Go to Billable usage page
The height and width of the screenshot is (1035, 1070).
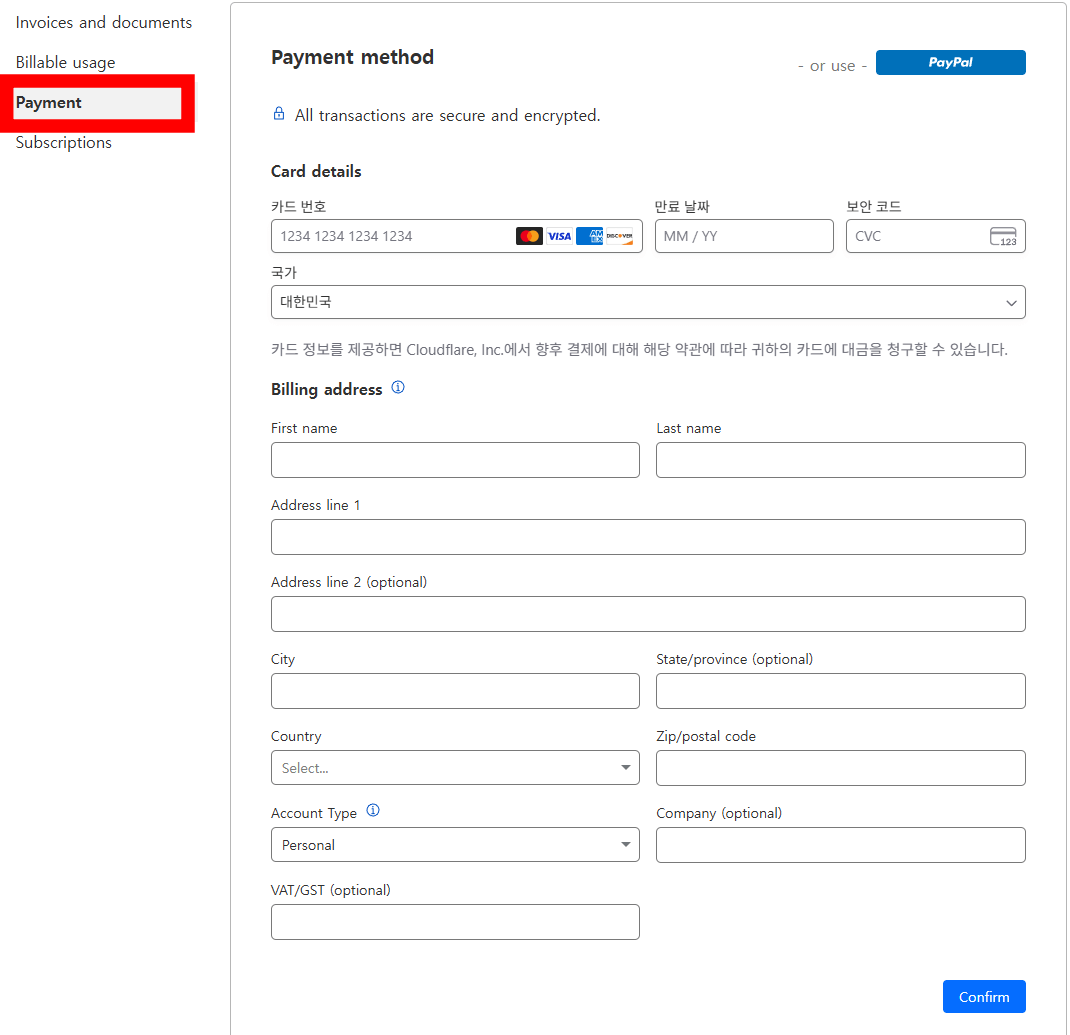coord(66,63)
